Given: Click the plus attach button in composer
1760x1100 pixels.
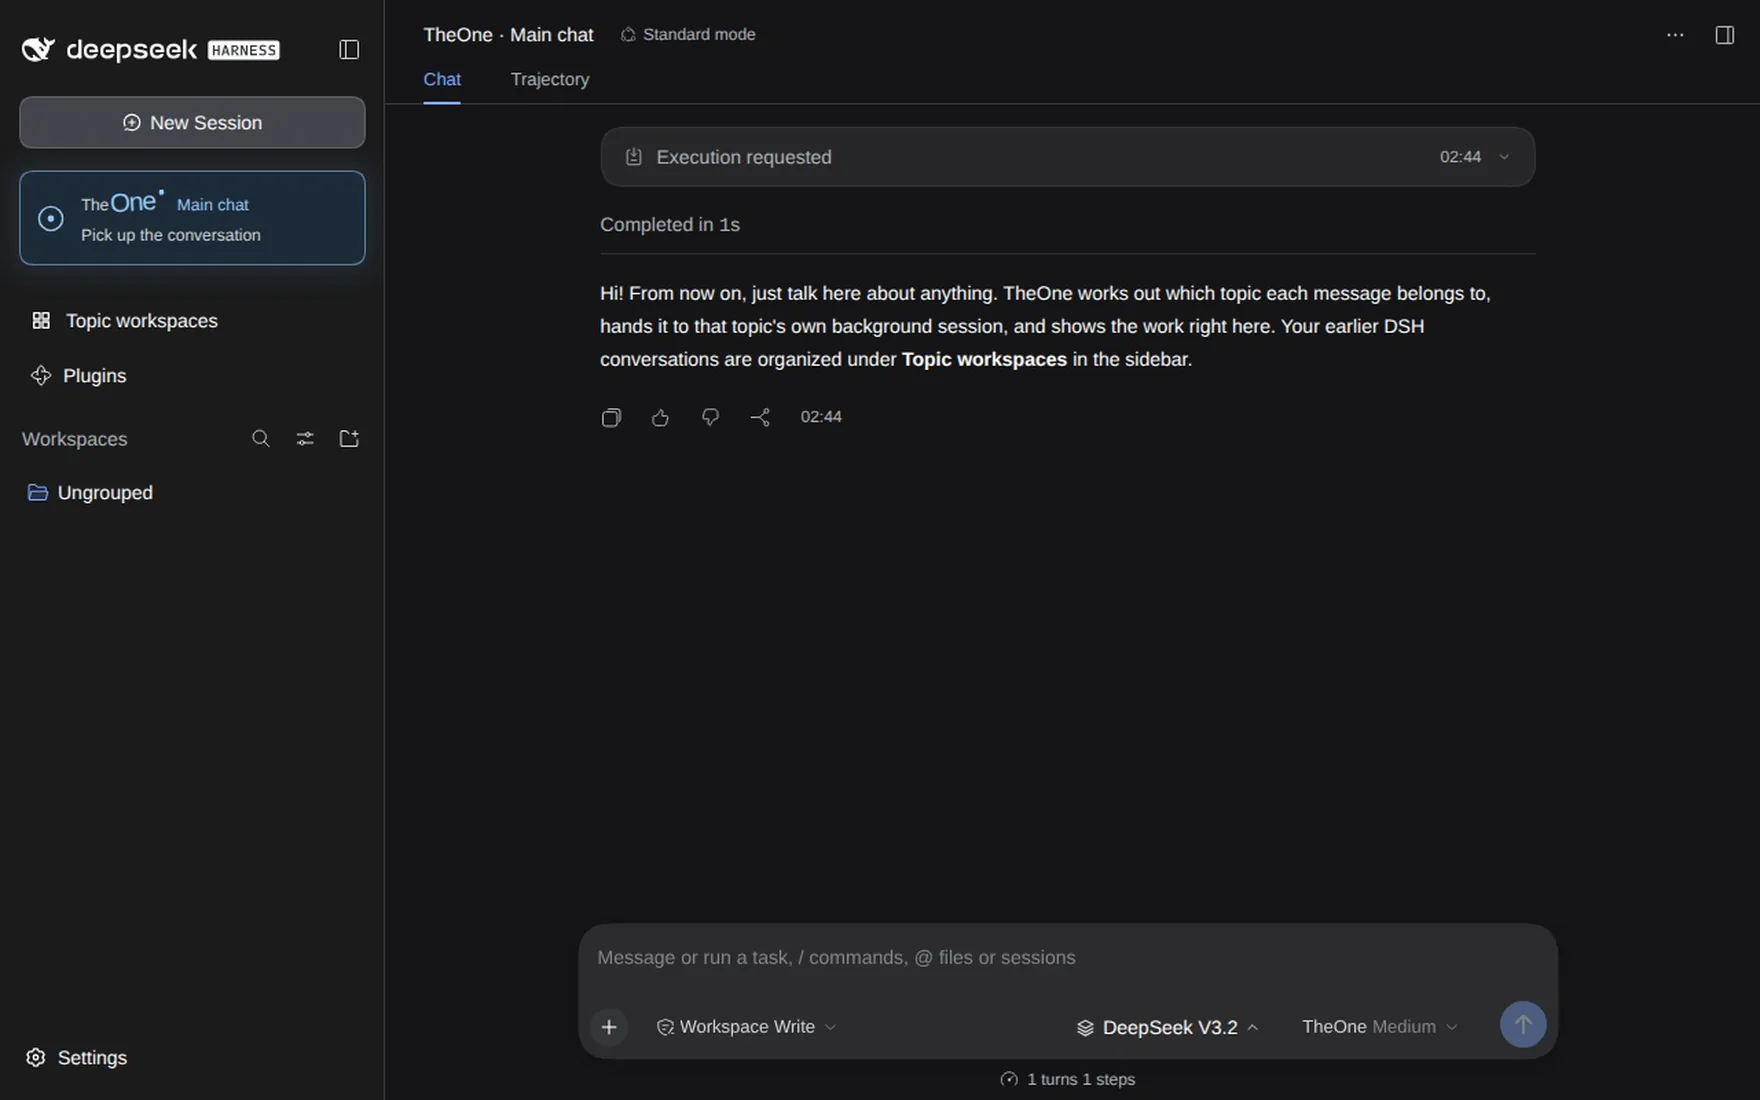Looking at the screenshot, I should pos(609,1027).
